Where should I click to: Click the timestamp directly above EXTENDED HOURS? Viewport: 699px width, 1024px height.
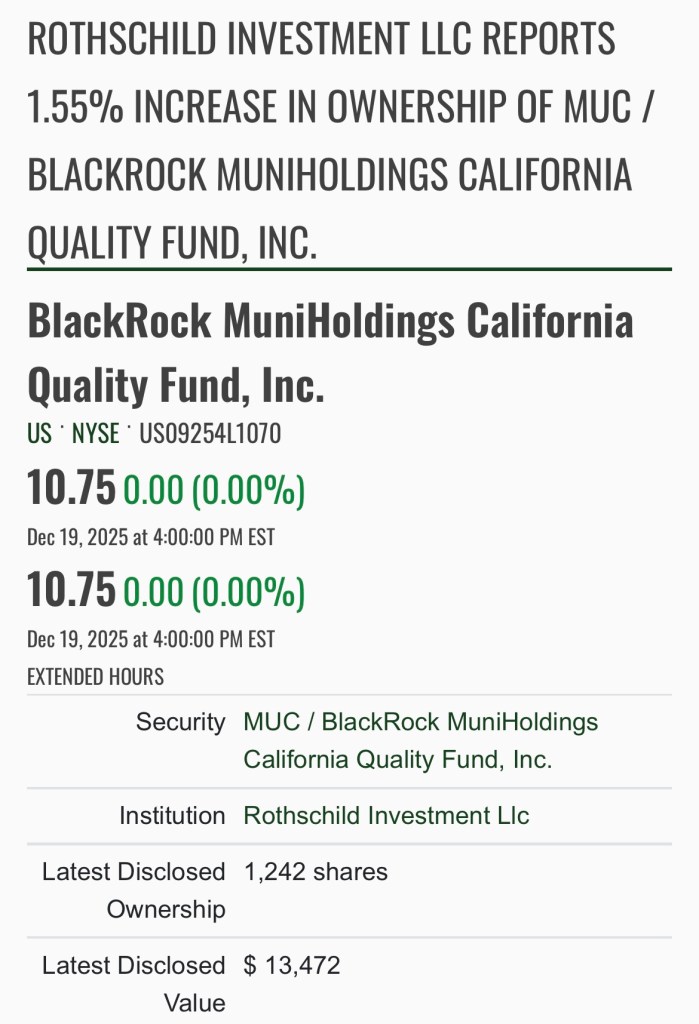(x=150, y=638)
